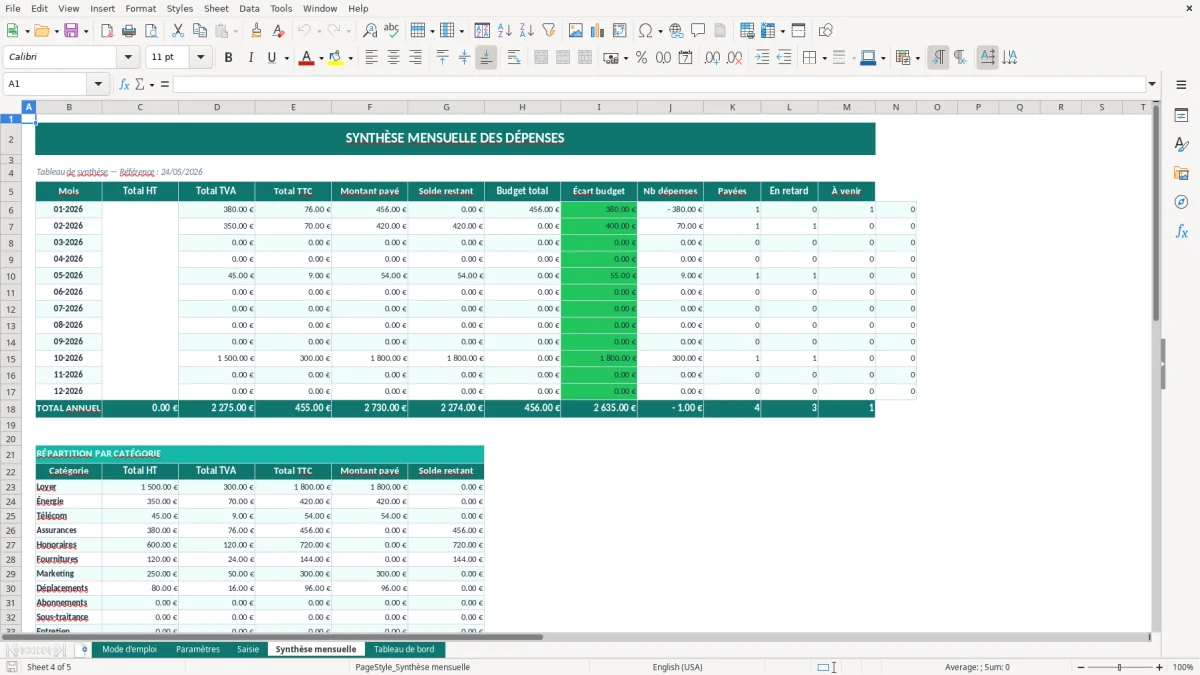Click the Sort Descending icon

(526, 31)
